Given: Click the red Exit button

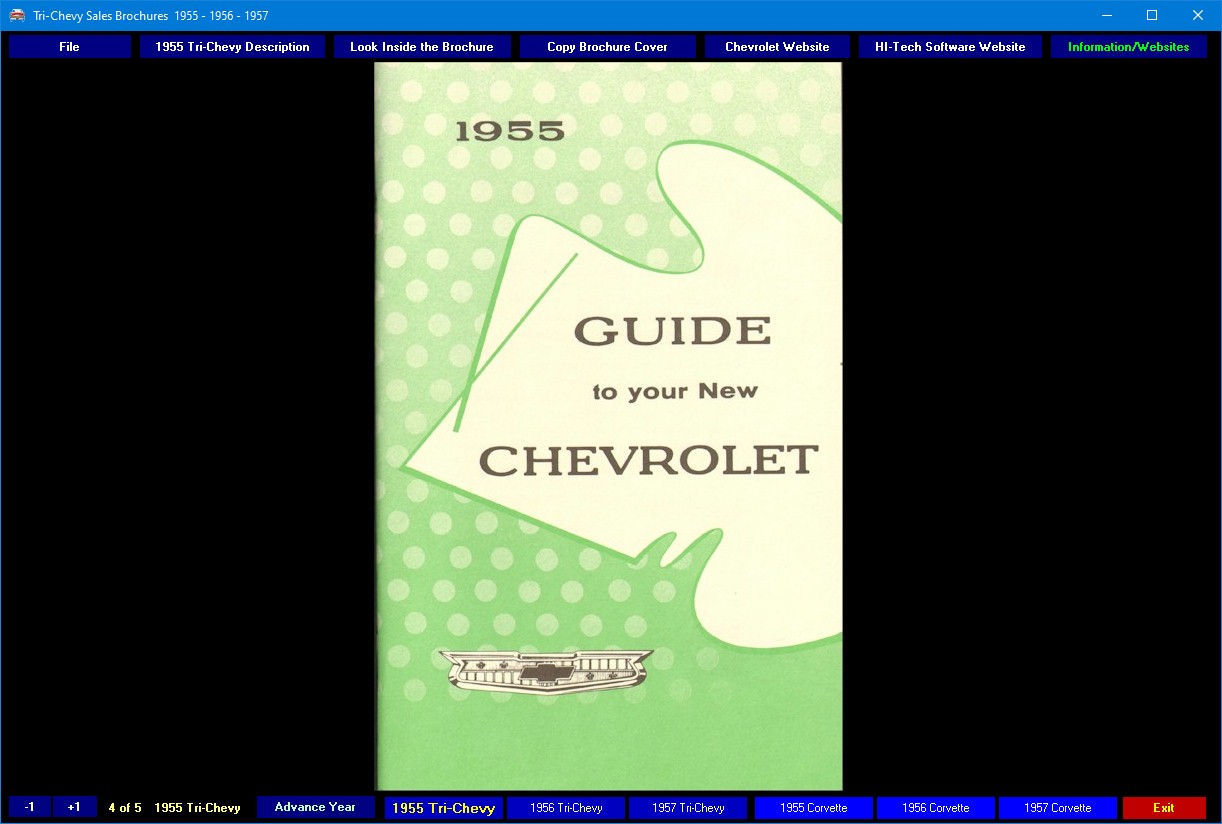Looking at the screenshot, I should click(x=1164, y=808).
